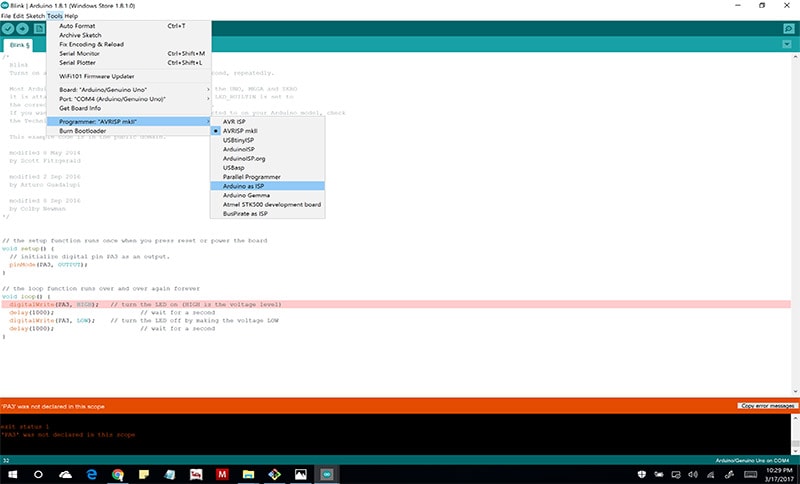Select Arduino Gemma programmer

[x=267, y=195]
